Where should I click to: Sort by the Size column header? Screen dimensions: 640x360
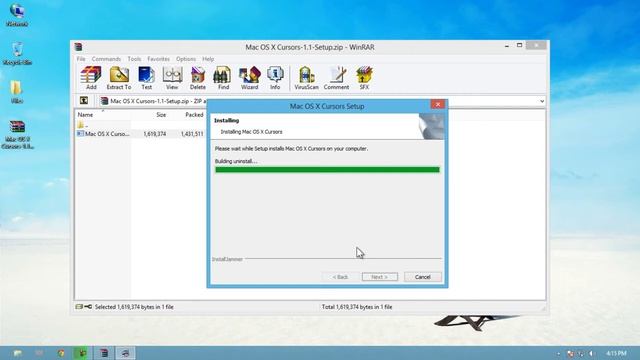pos(161,115)
